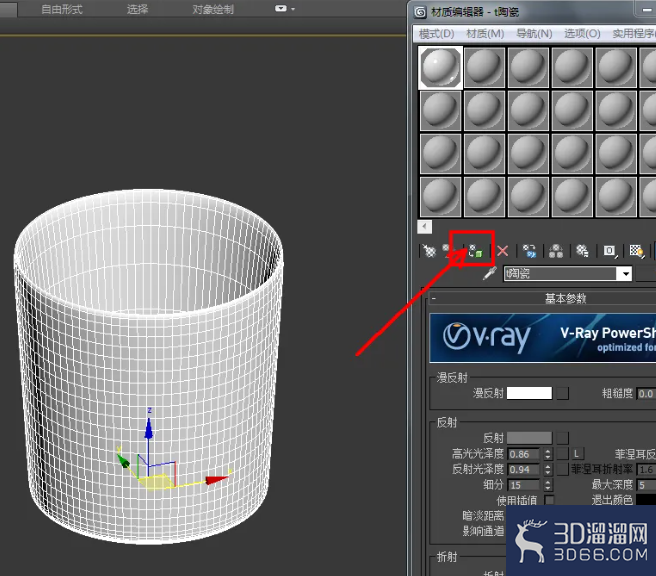Click the 高光光泽度 map slot button

(562, 454)
